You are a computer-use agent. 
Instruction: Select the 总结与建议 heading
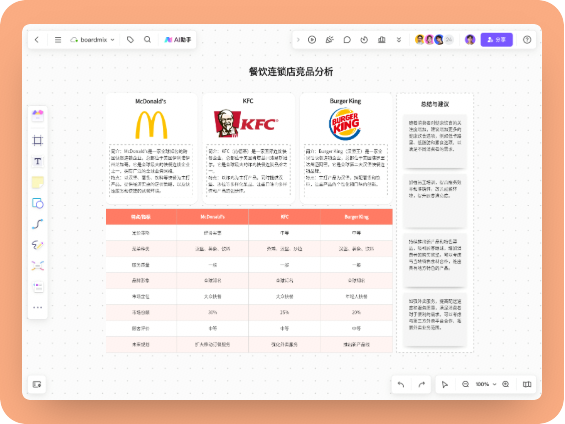click(x=435, y=104)
